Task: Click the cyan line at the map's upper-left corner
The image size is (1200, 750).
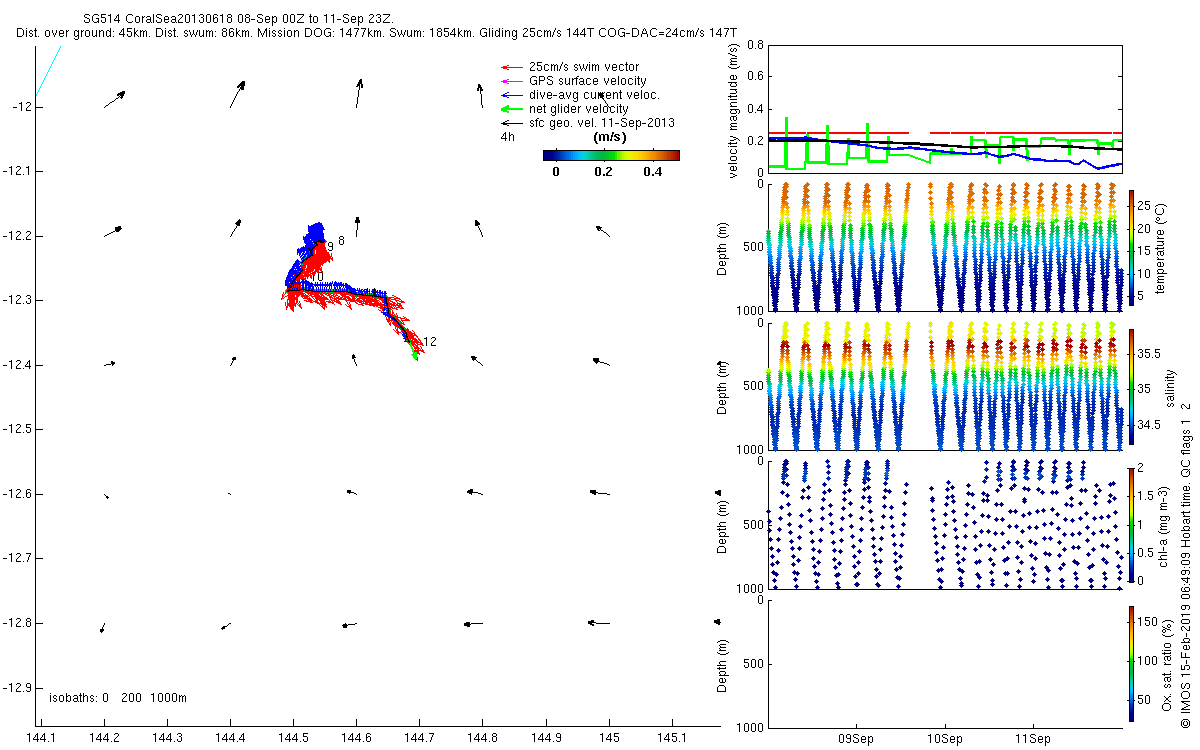Action: coord(48,72)
